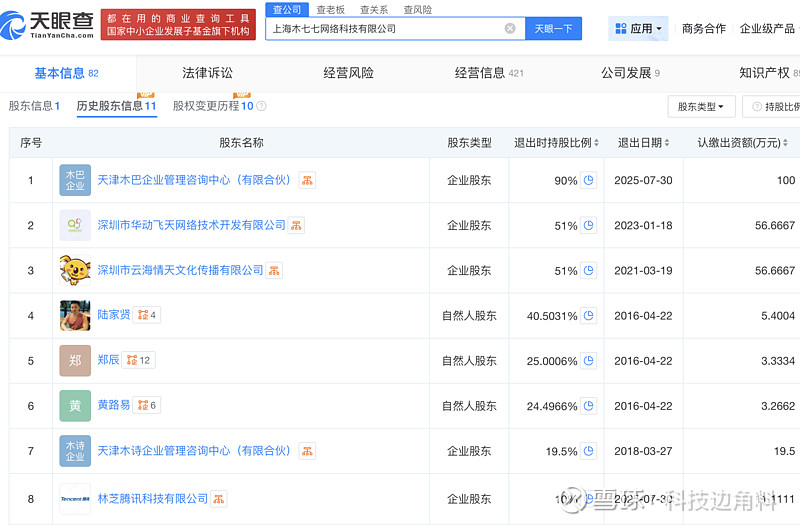Open the 应用 dropdown menu
The image size is (800, 525).
tap(638, 29)
